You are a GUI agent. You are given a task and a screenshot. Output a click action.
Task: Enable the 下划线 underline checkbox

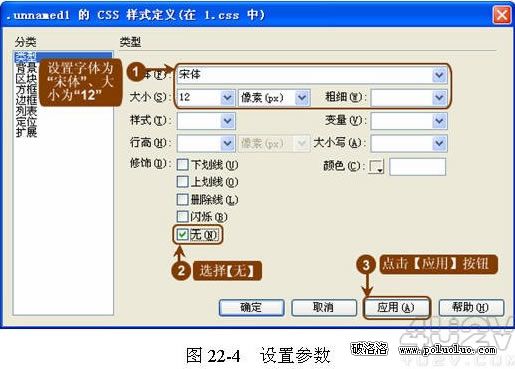coord(183,165)
